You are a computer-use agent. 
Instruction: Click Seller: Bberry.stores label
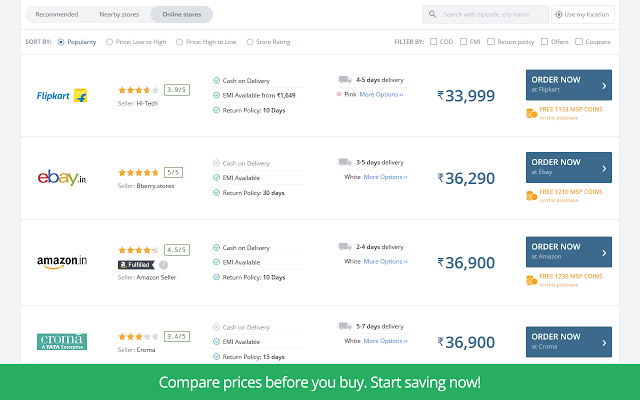[x=146, y=186]
